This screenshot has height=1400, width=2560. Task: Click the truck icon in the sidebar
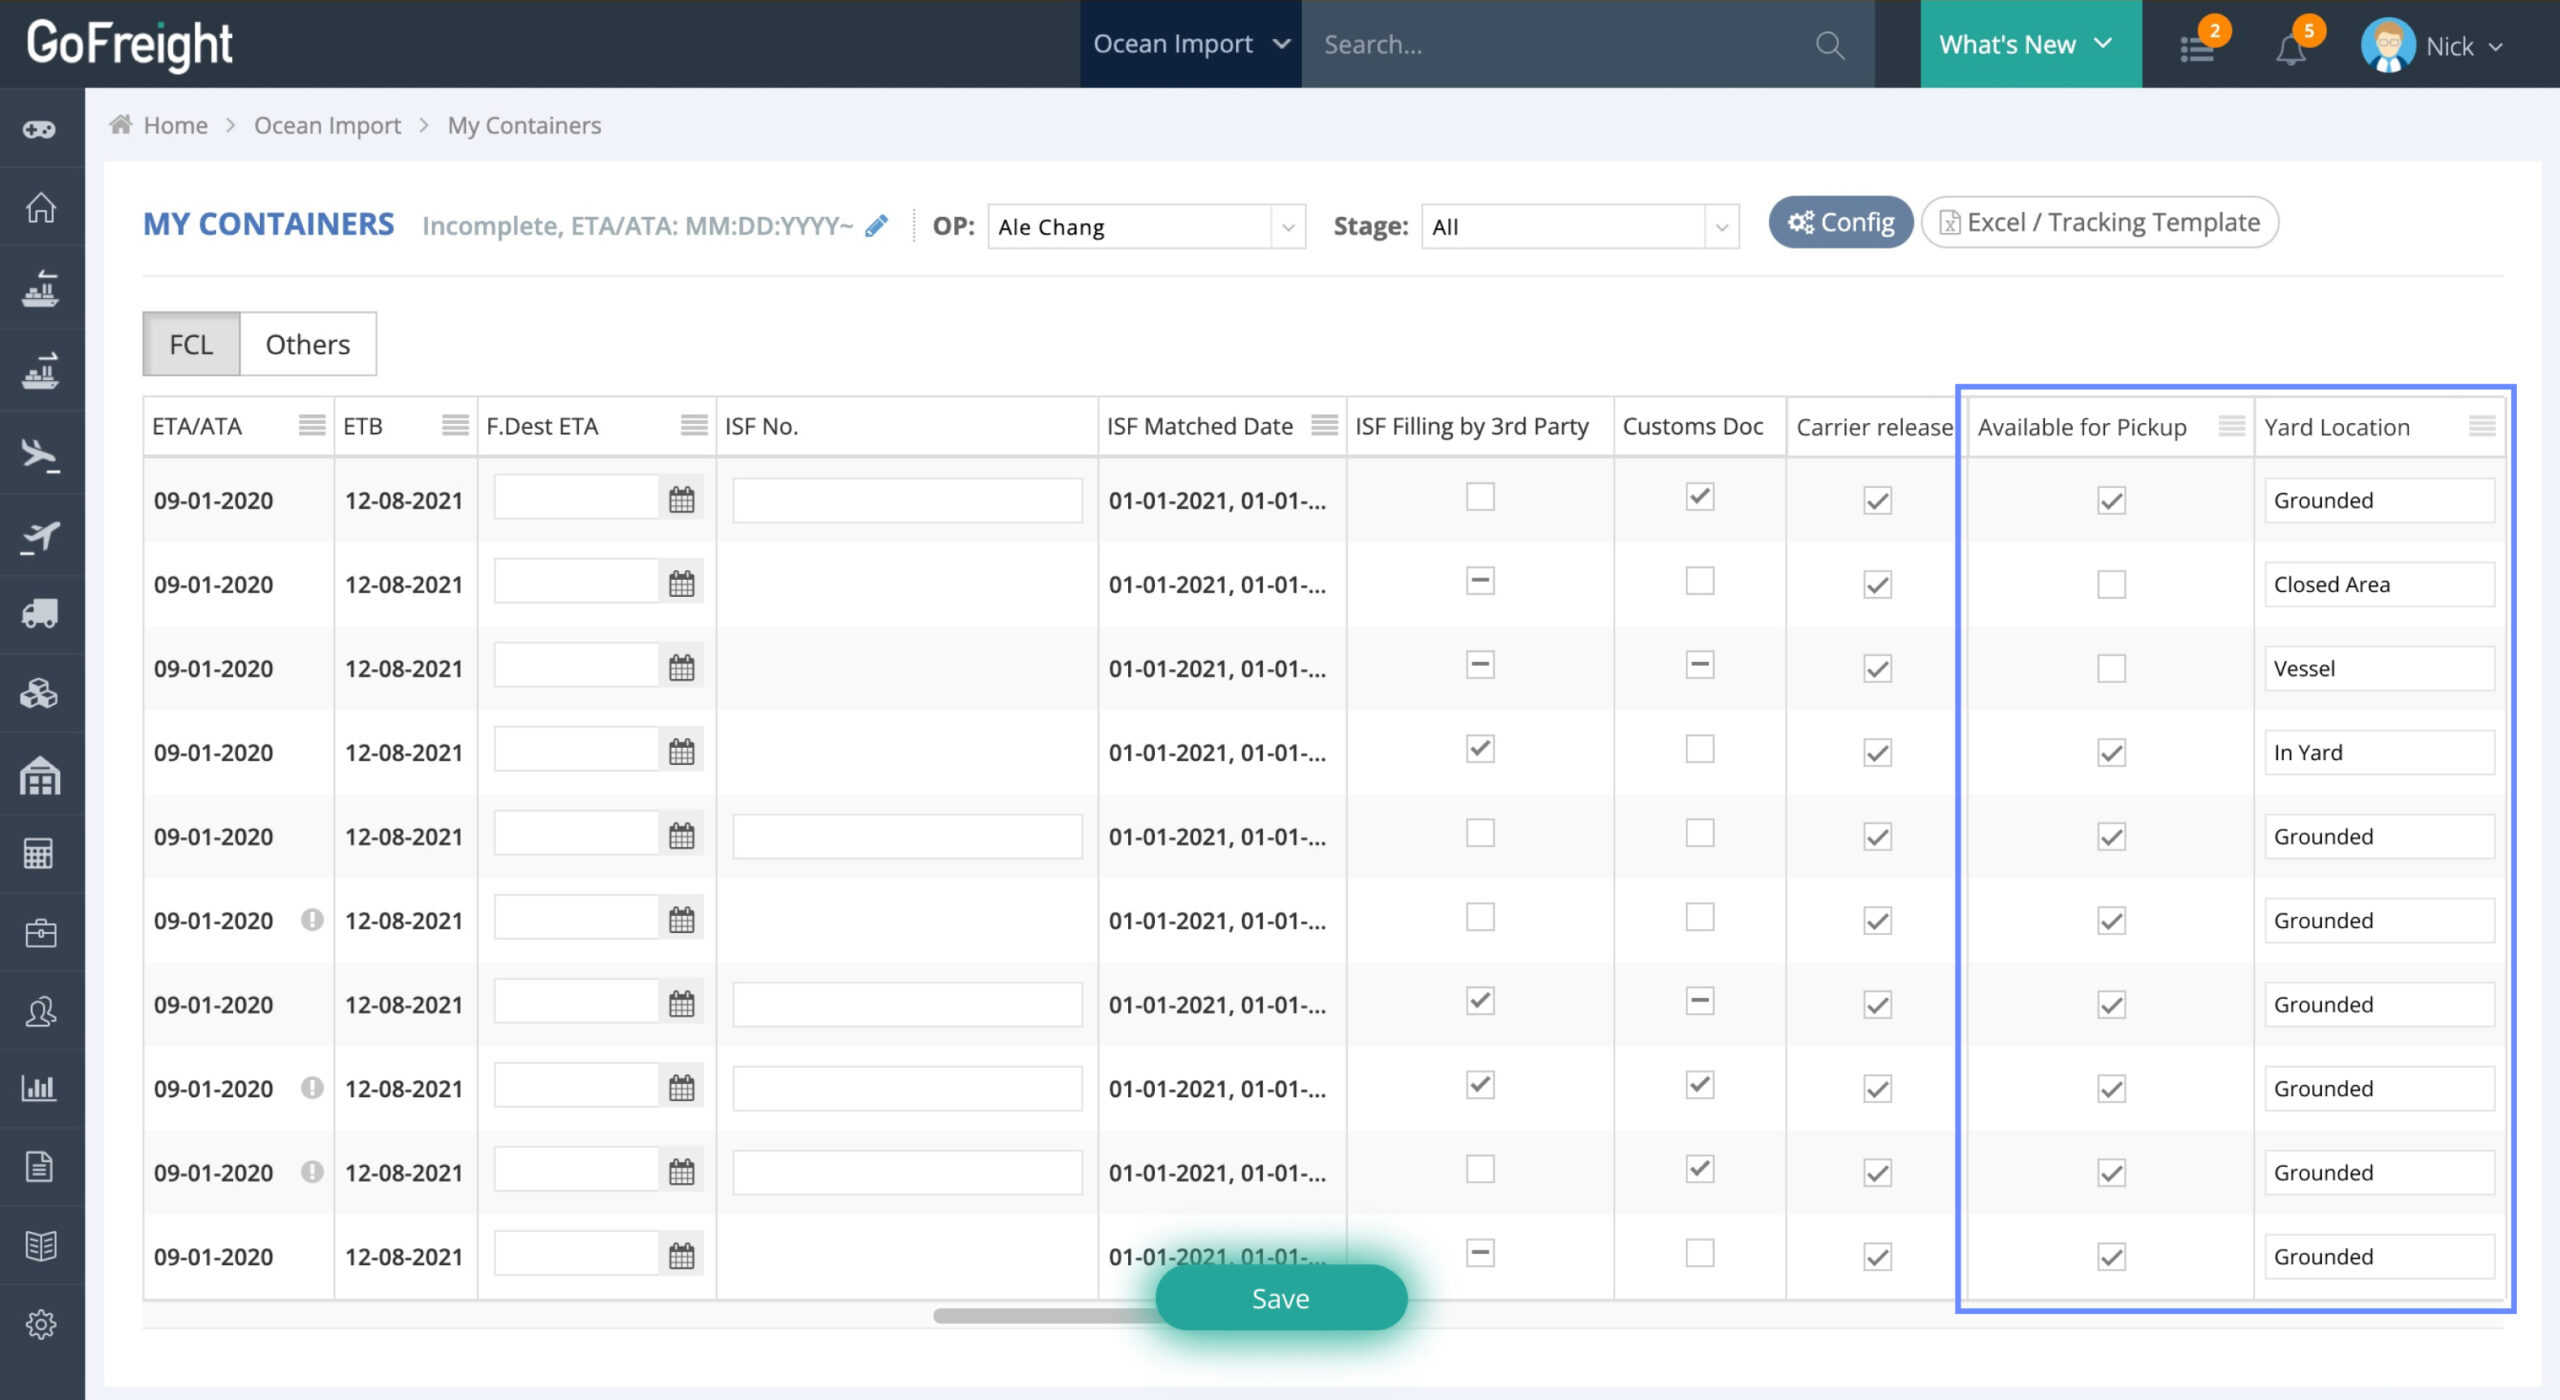pyautogui.click(x=40, y=613)
